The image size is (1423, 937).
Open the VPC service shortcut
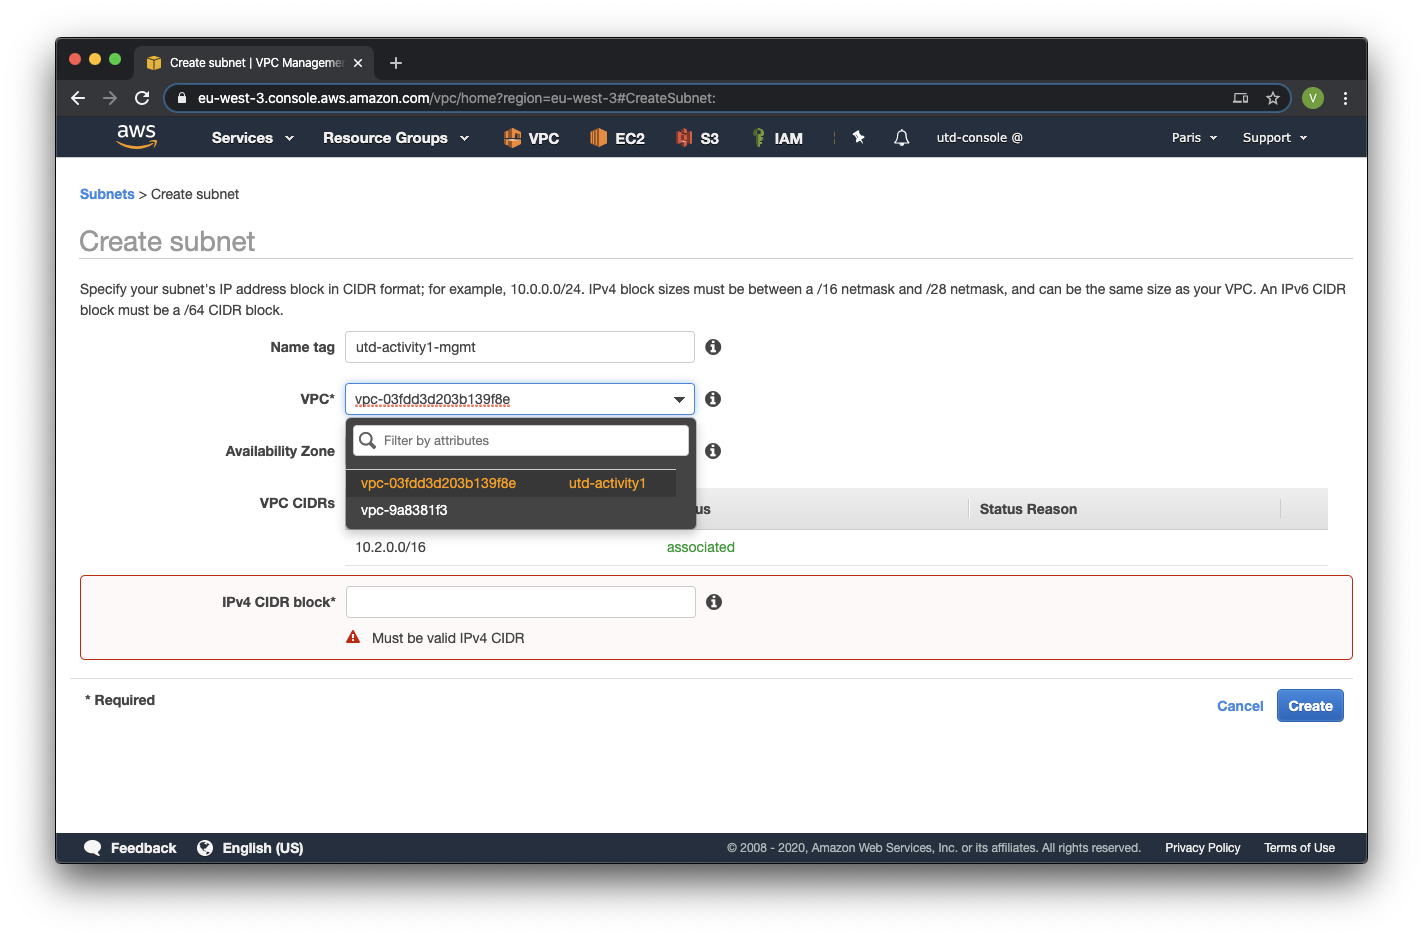[531, 138]
